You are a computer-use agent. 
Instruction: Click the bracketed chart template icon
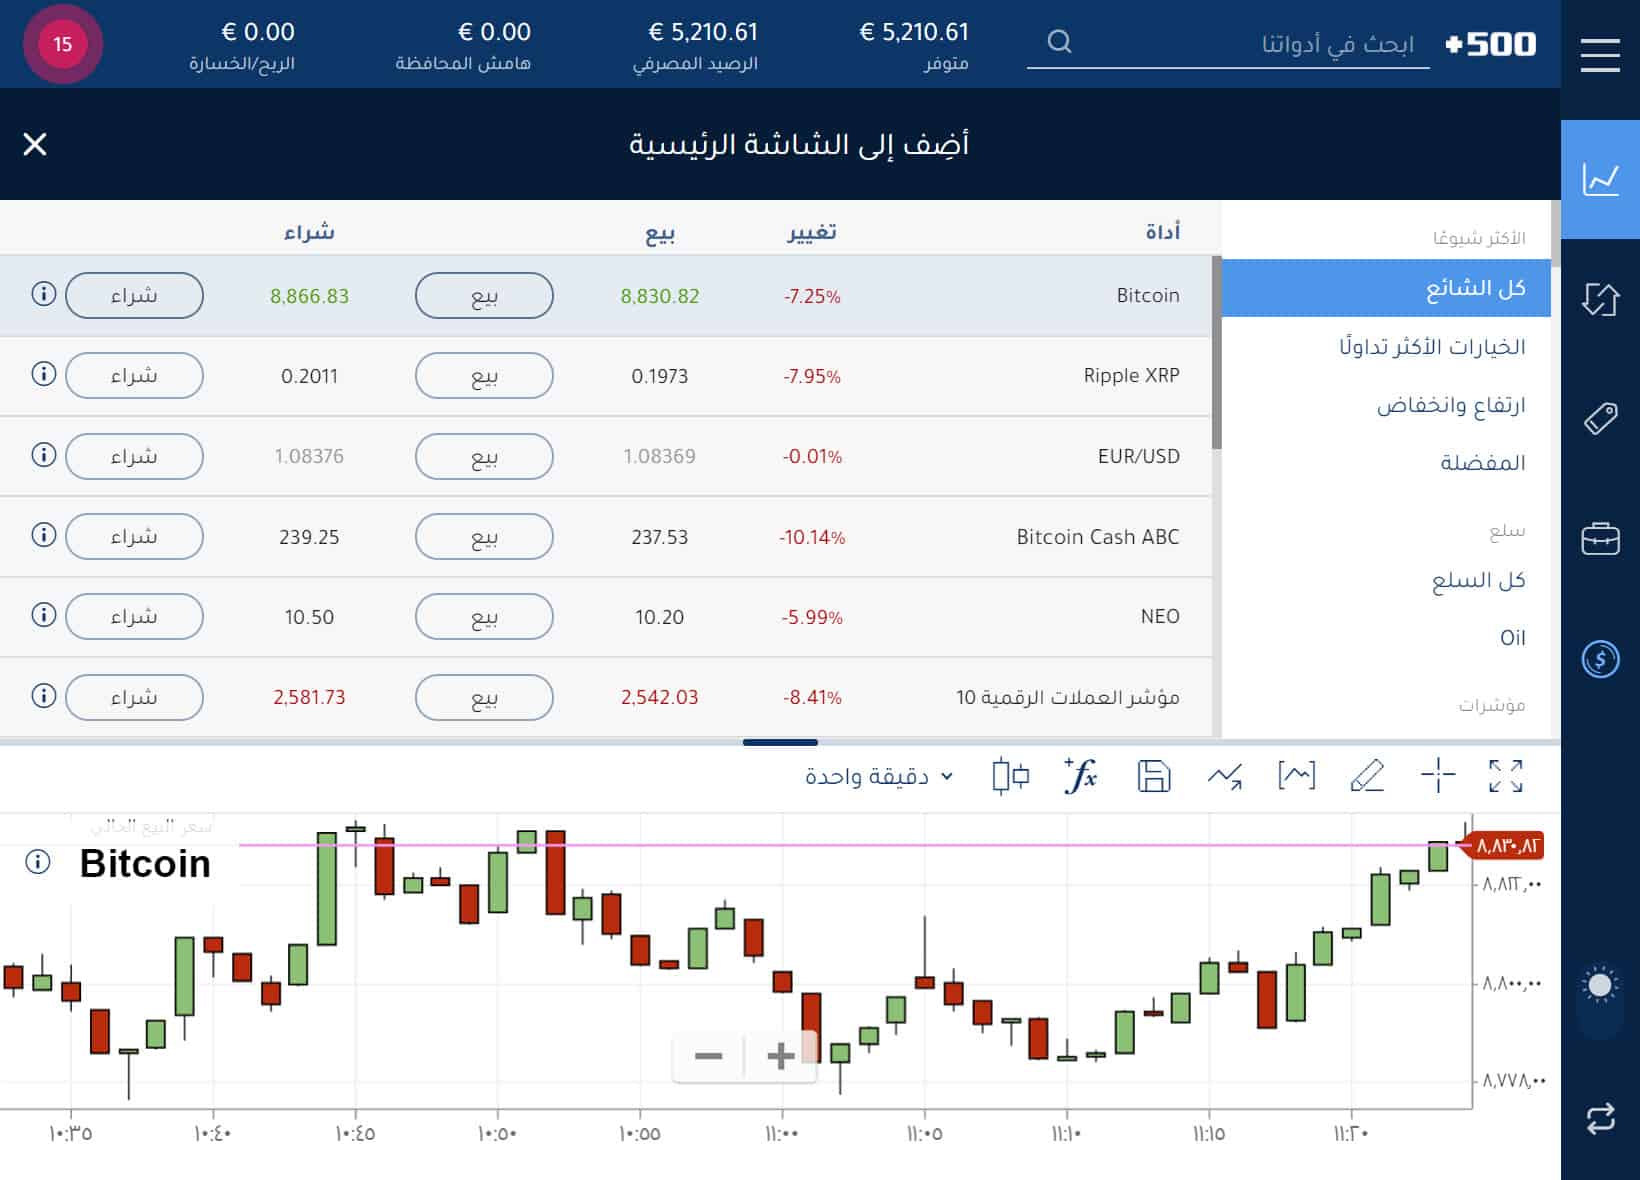click(x=1296, y=776)
